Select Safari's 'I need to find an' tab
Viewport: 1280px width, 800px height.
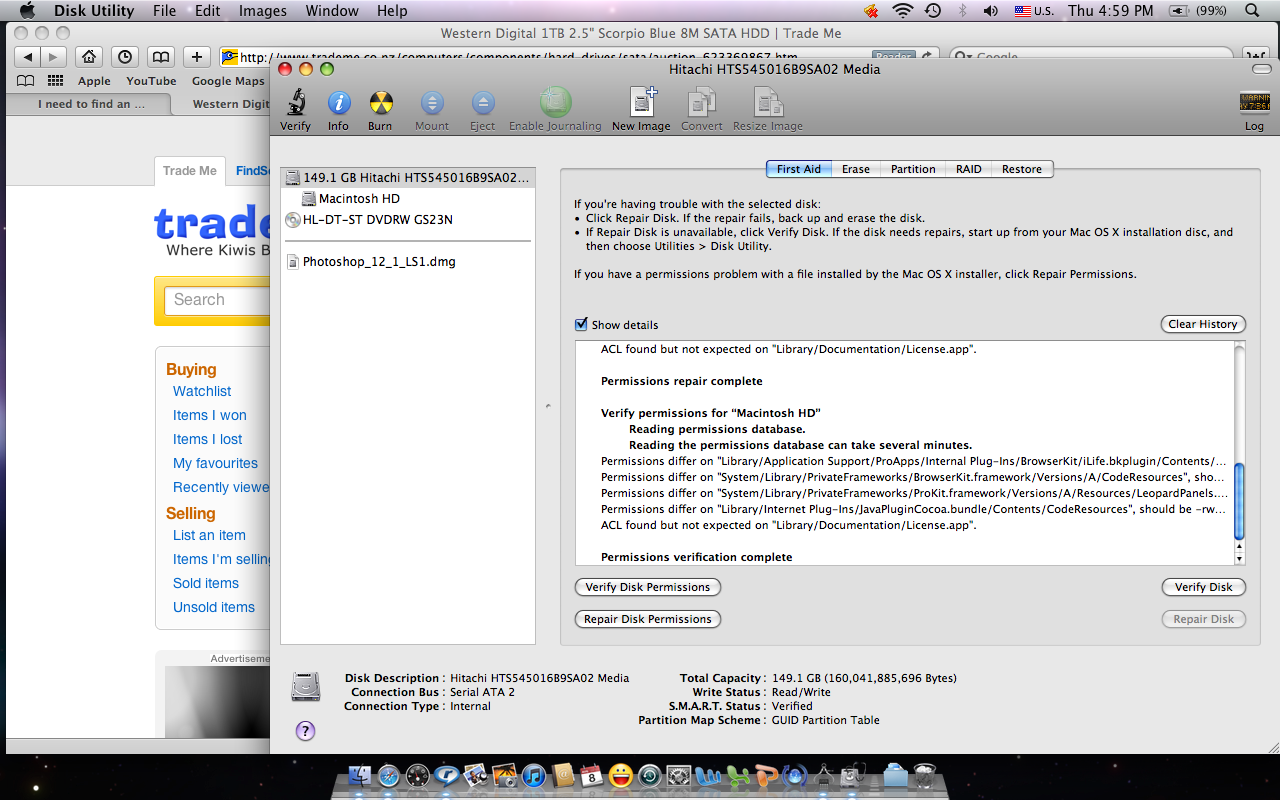pyautogui.click(x=88, y=104)
